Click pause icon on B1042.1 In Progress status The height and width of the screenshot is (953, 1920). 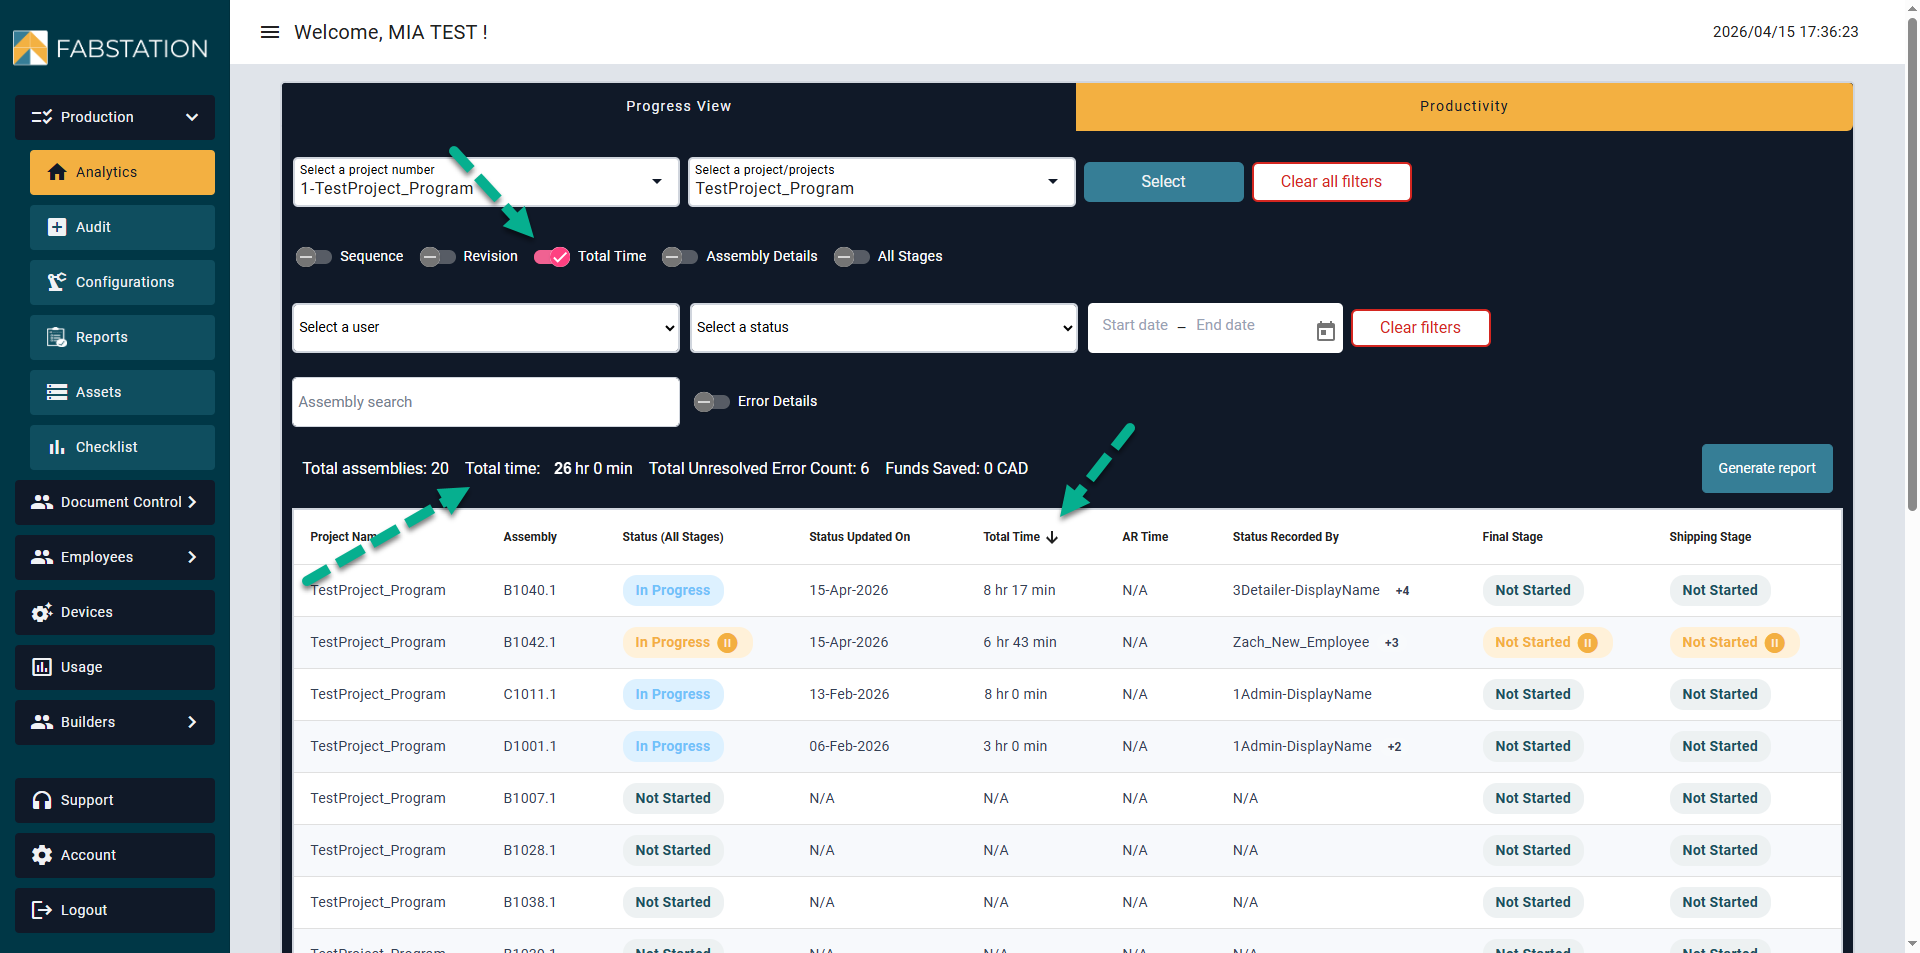click(x=727, y=643)
